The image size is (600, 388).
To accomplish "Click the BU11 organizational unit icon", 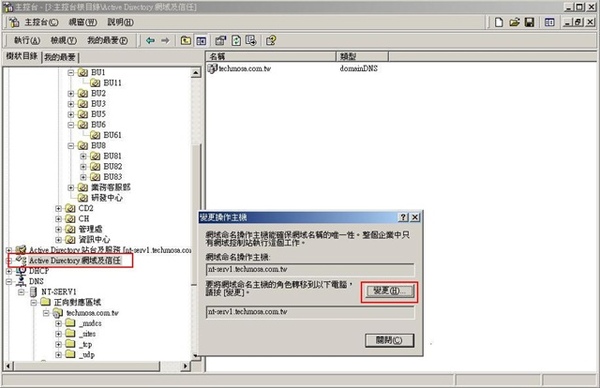I will coord(95,83).
